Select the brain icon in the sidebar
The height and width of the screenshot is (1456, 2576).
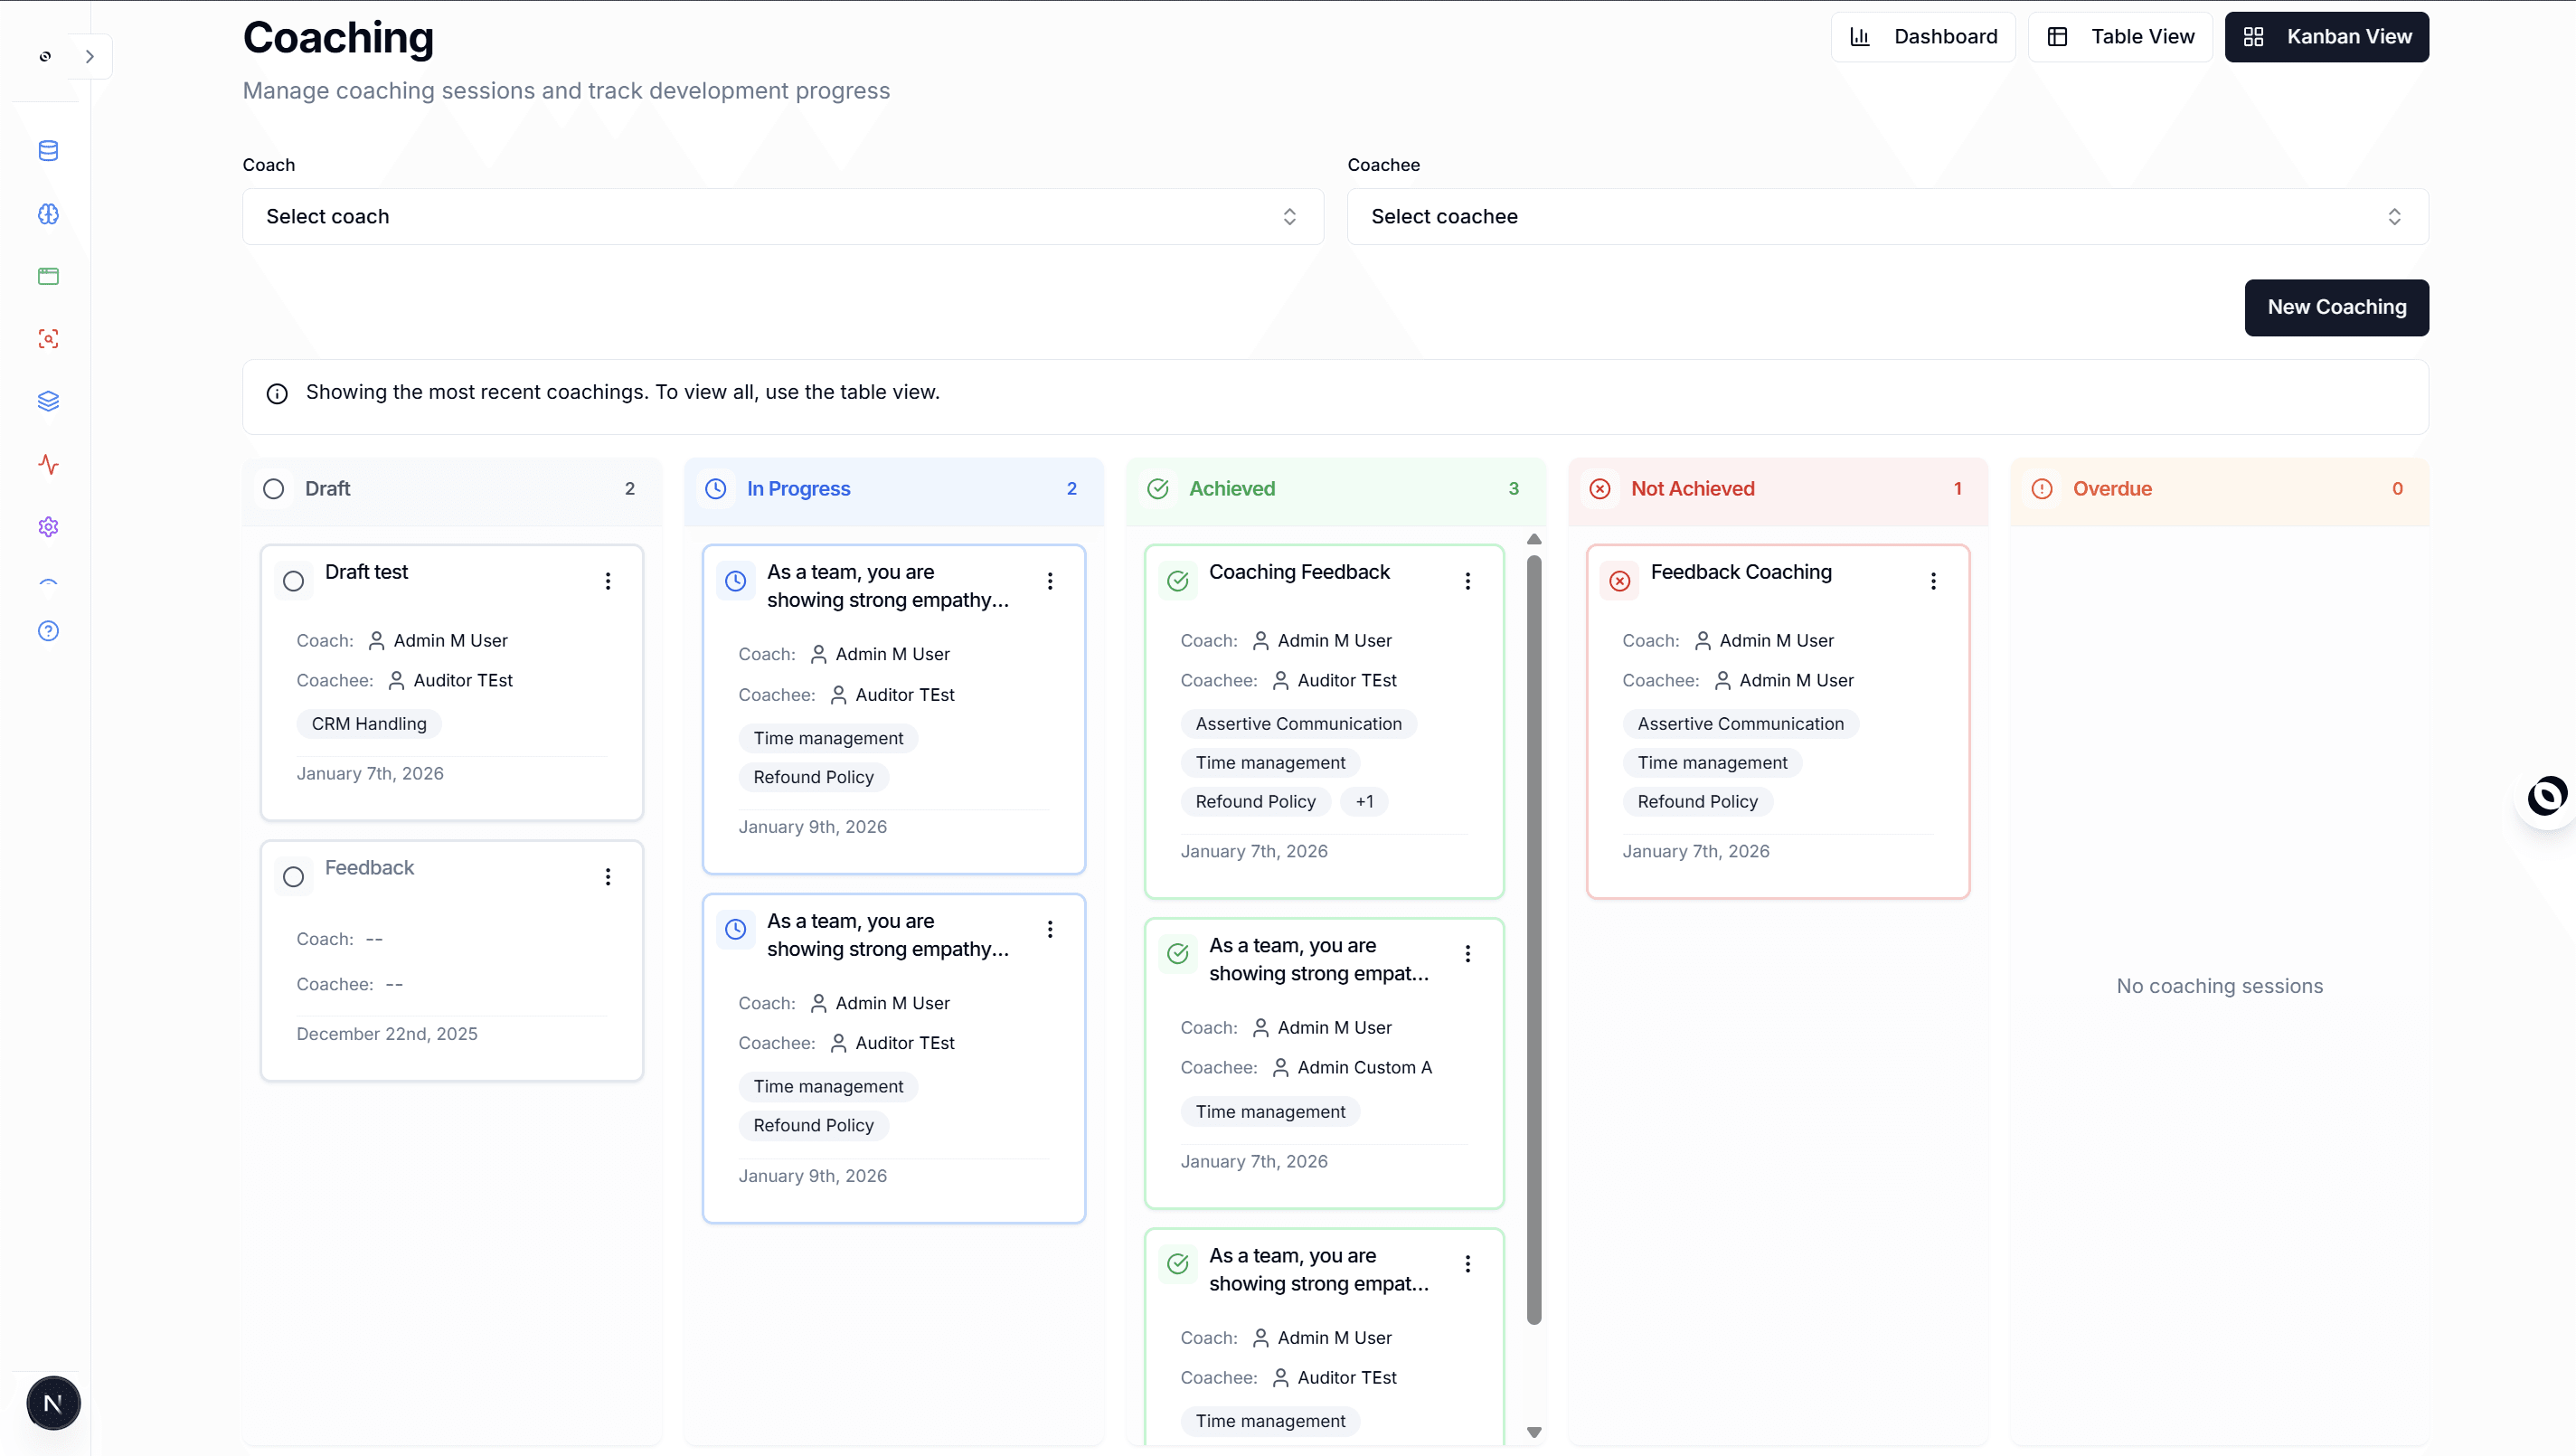(47, 214)
